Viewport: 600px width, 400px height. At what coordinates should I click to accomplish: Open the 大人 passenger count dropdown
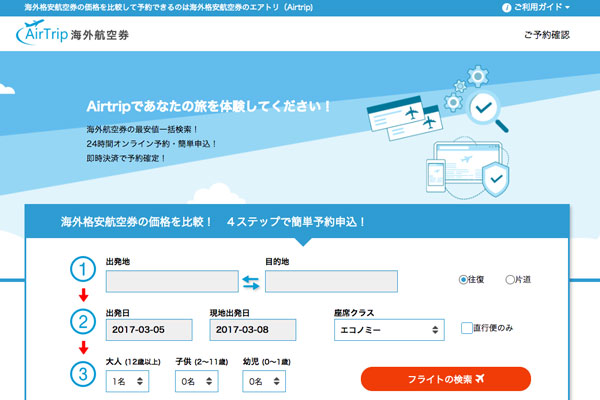click(127, 381)
